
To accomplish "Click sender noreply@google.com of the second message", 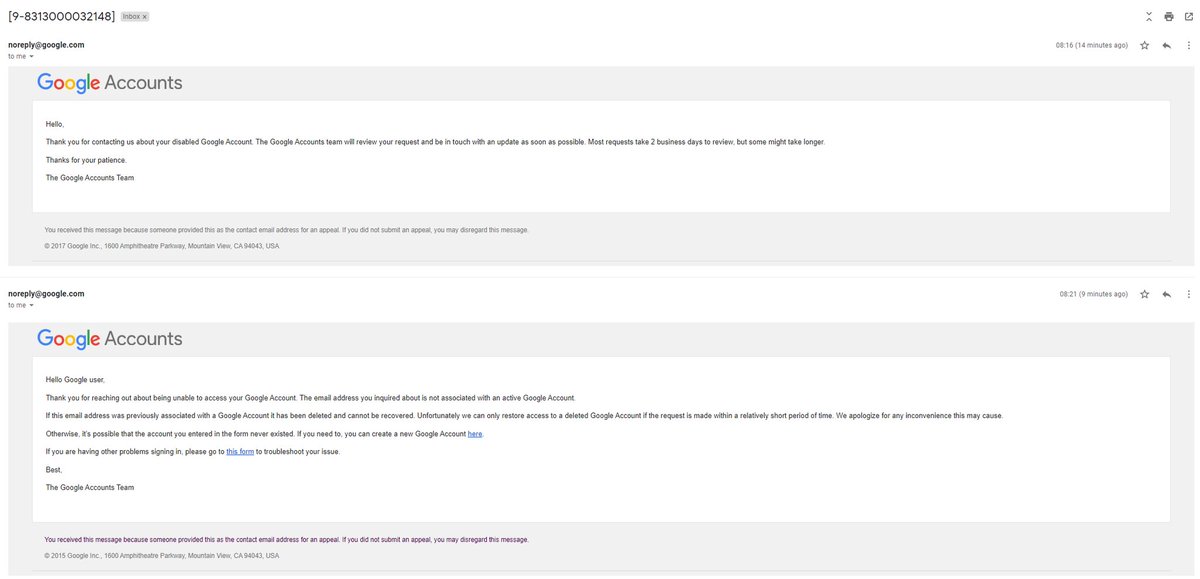I will click(46, 294).
